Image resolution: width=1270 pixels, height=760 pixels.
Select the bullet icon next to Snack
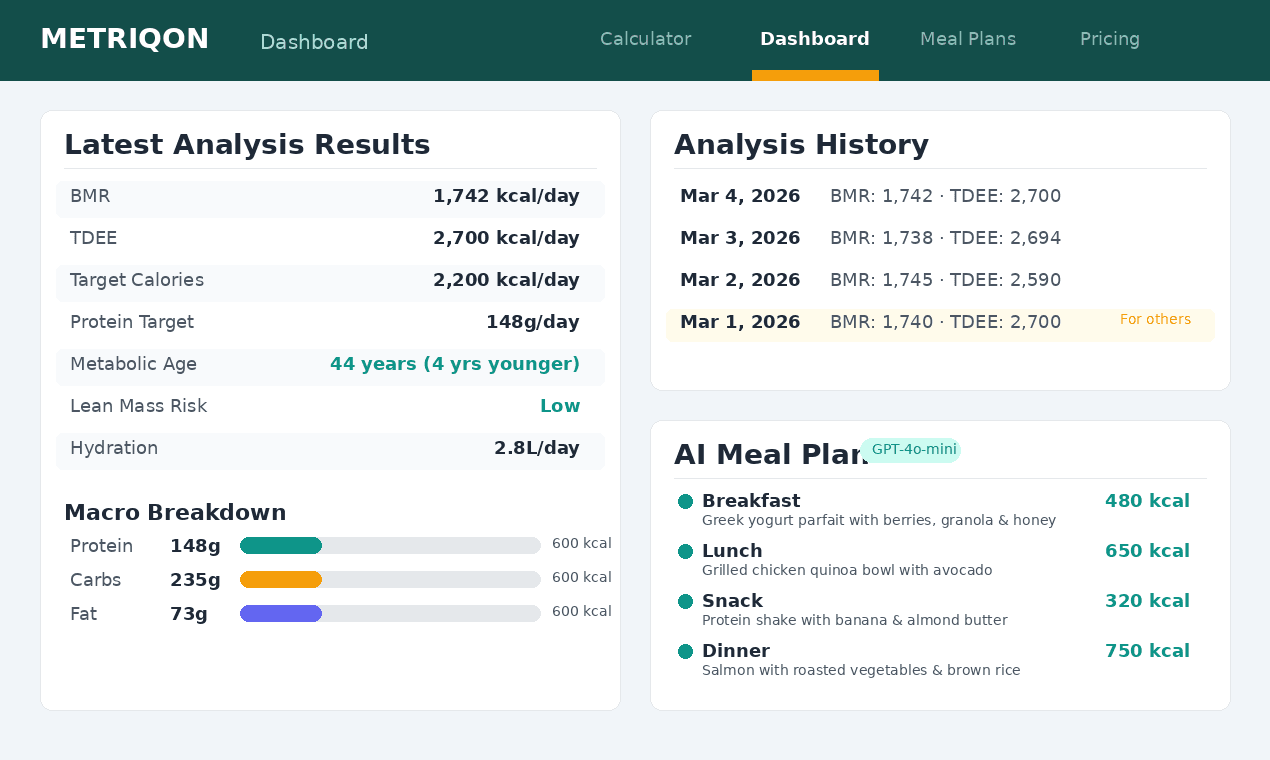[685, 600]
